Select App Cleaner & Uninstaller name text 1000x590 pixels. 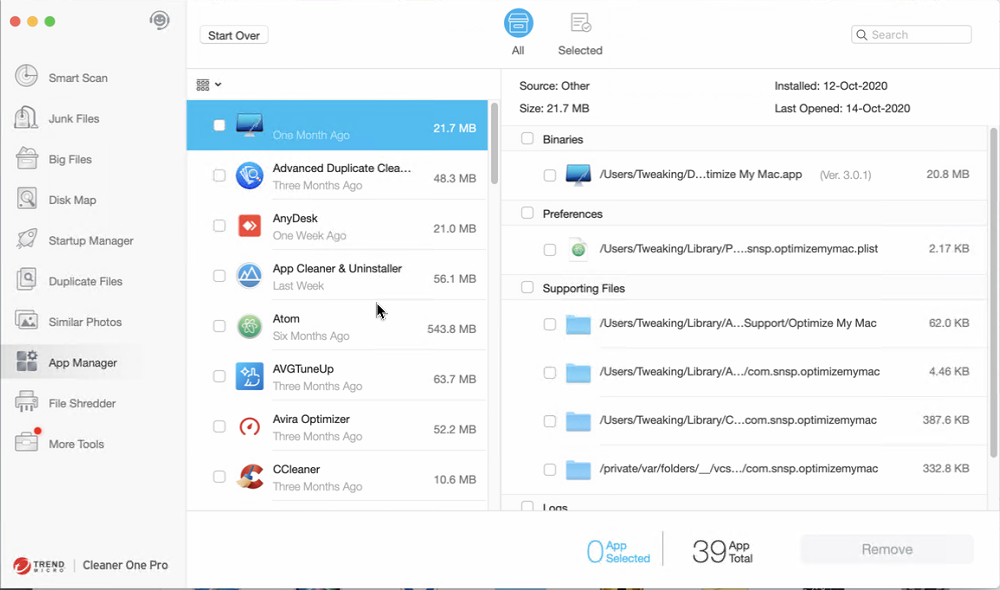coord(337,269)
